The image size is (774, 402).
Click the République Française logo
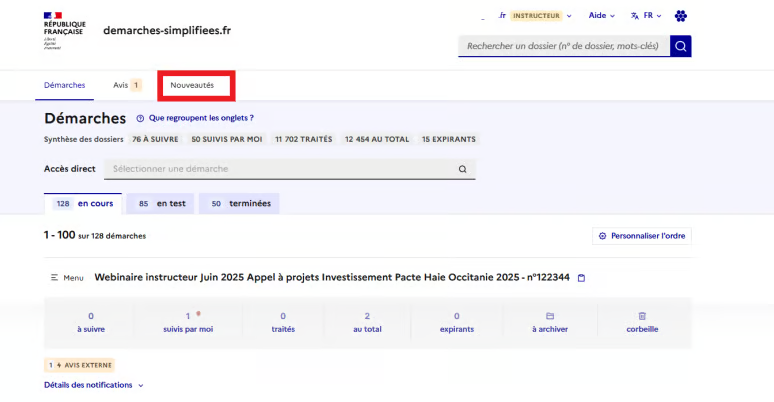(x=65, y=30)
